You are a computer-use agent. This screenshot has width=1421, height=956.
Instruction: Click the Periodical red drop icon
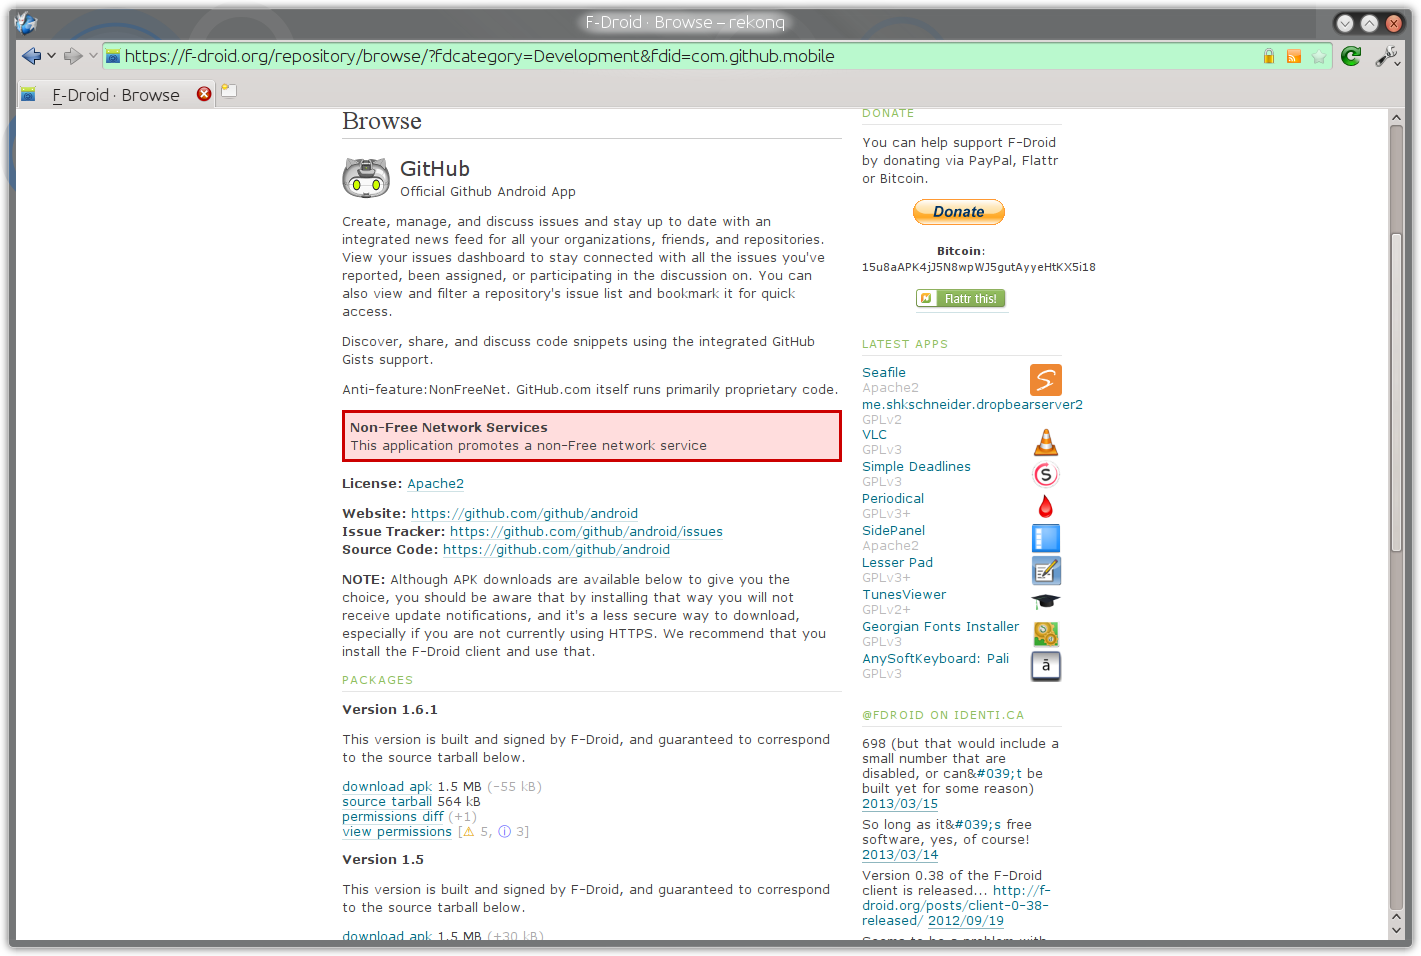[x=1046, y=506]
